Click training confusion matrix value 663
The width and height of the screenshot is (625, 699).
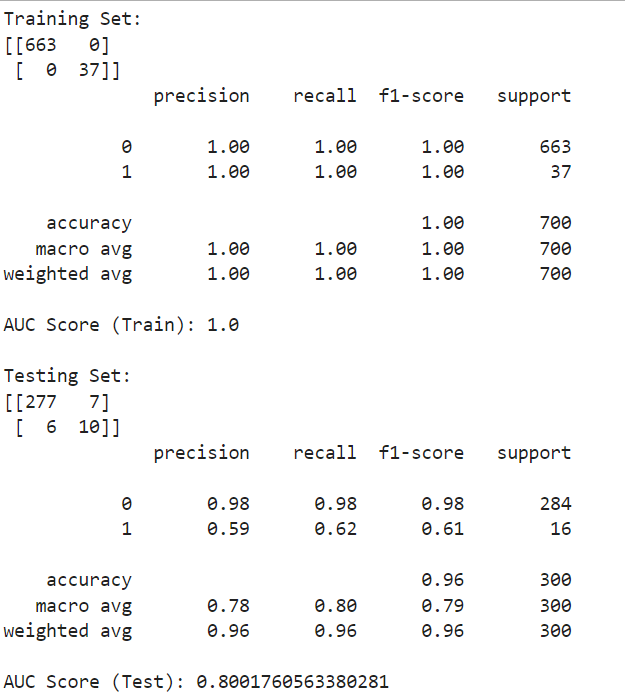point(41,45)
